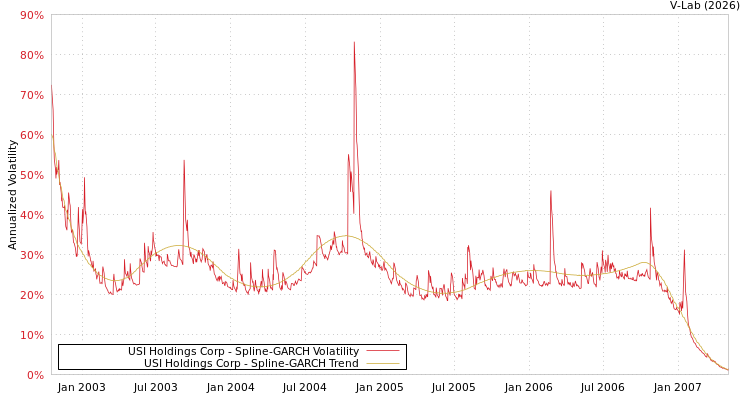Click the Jul 2005 x-axis label

(453, 387)
